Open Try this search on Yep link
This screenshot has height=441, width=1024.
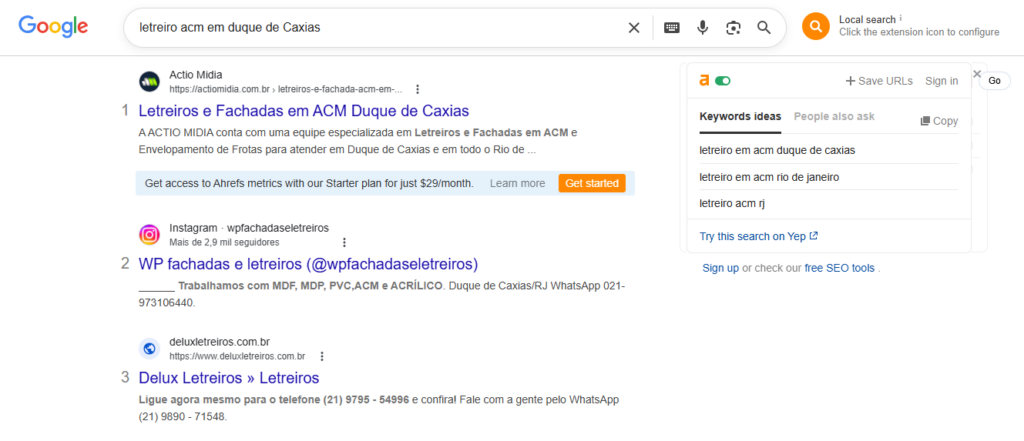pos(758,237)
